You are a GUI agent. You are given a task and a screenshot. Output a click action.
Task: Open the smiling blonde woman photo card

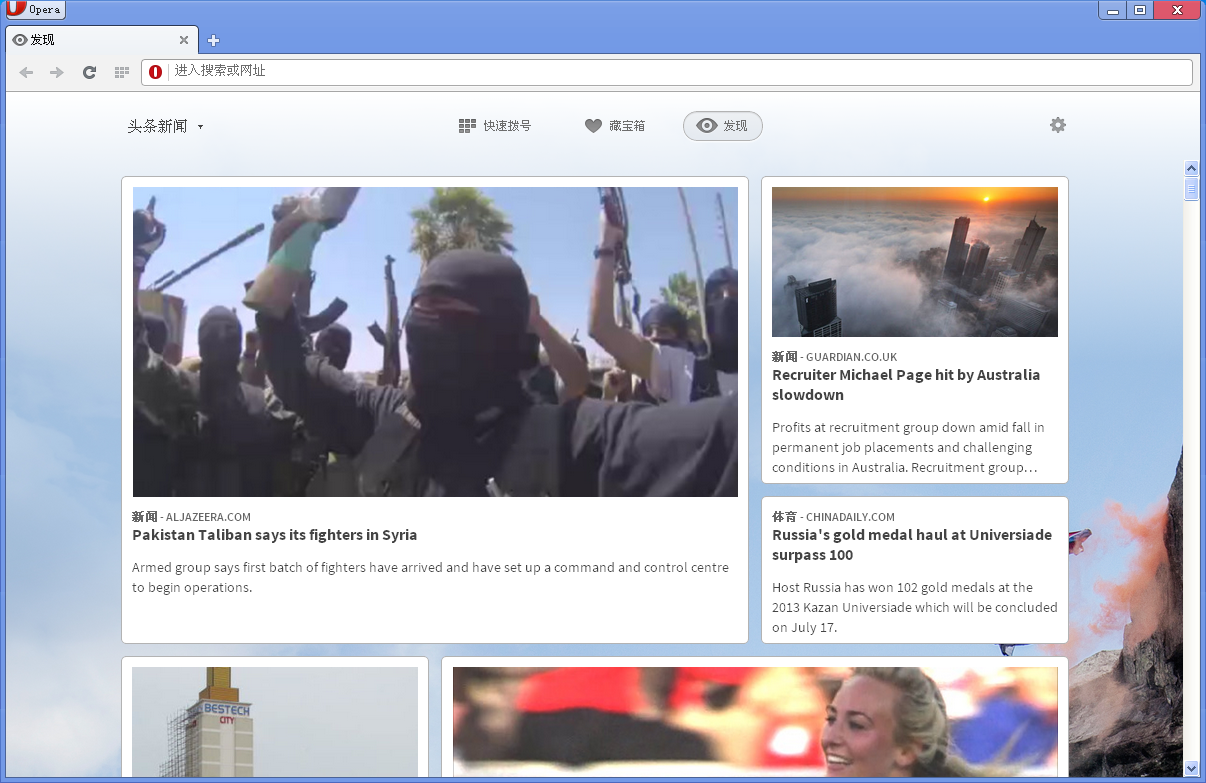[x=755, y=722]
